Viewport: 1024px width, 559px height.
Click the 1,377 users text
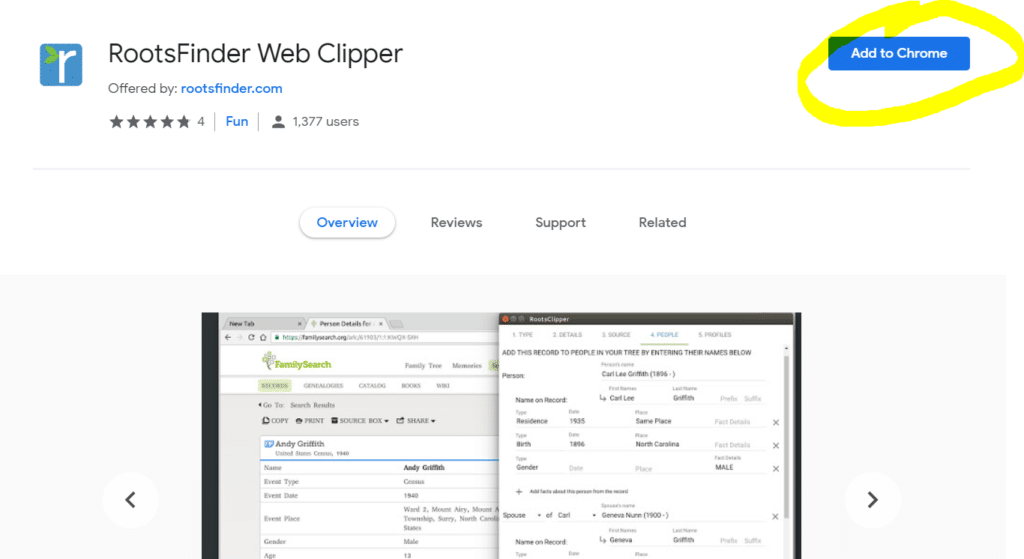[326, 121]
